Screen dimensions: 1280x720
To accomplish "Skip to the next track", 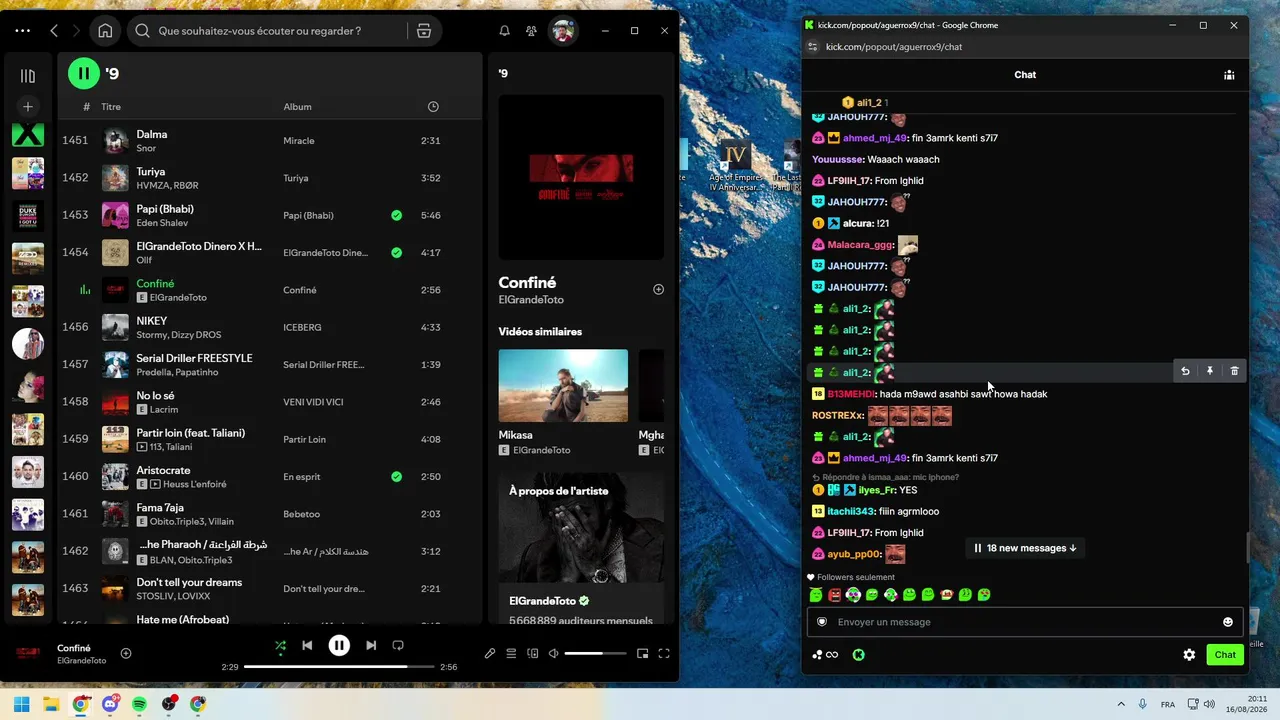I will click(x=371, y=646).
